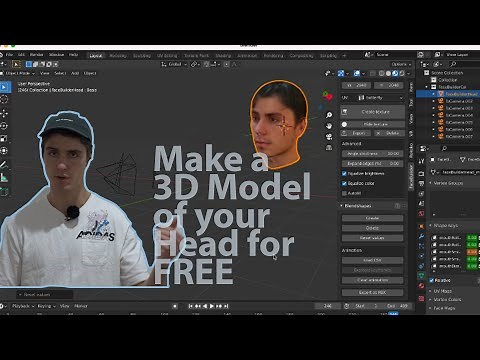Open the Global transform orientation dropdown
Screen dimensions: 480x360
(174, 64)
